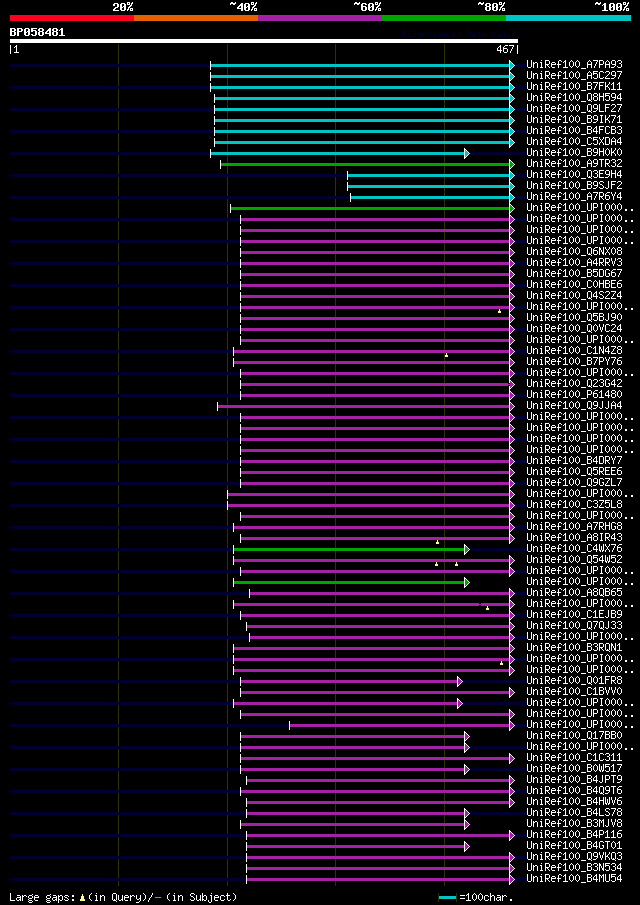Click the cyan scale bar beside =100char.
The width and height of the screenshot is (640, 905).
click(x=447, y=897)
